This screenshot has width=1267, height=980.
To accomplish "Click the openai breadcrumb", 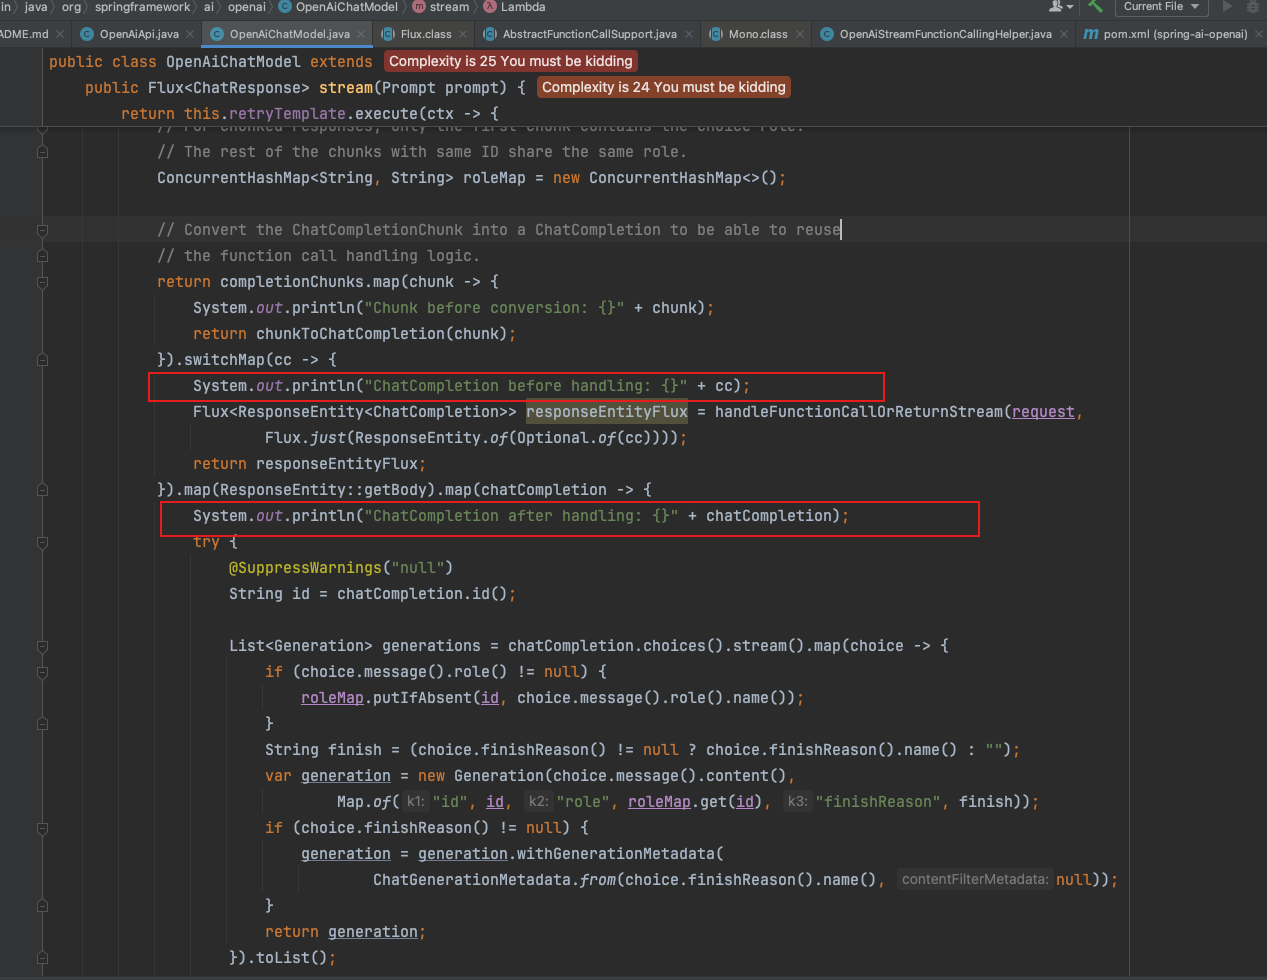I will click(246, 7).
